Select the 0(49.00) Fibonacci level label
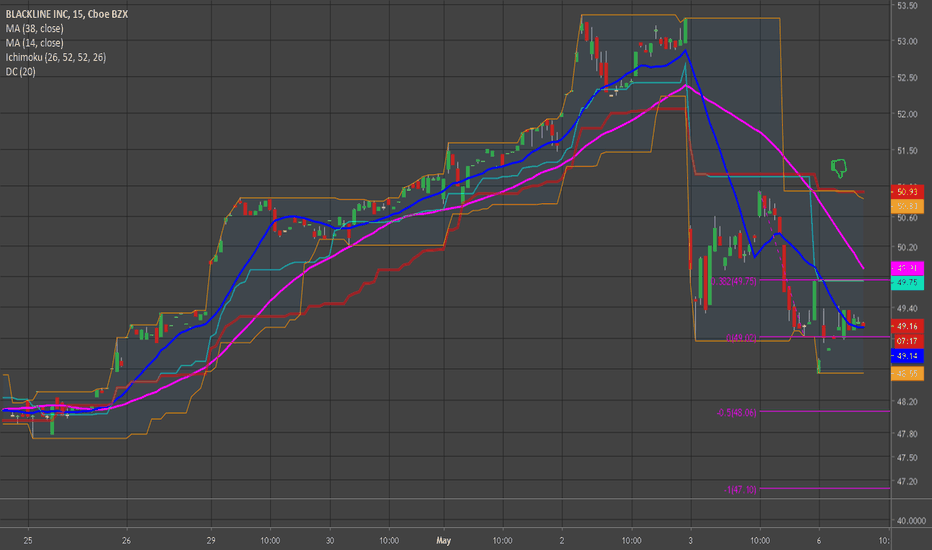The height and width of the screenshot is (550, 932). click(x=741, y=338)
